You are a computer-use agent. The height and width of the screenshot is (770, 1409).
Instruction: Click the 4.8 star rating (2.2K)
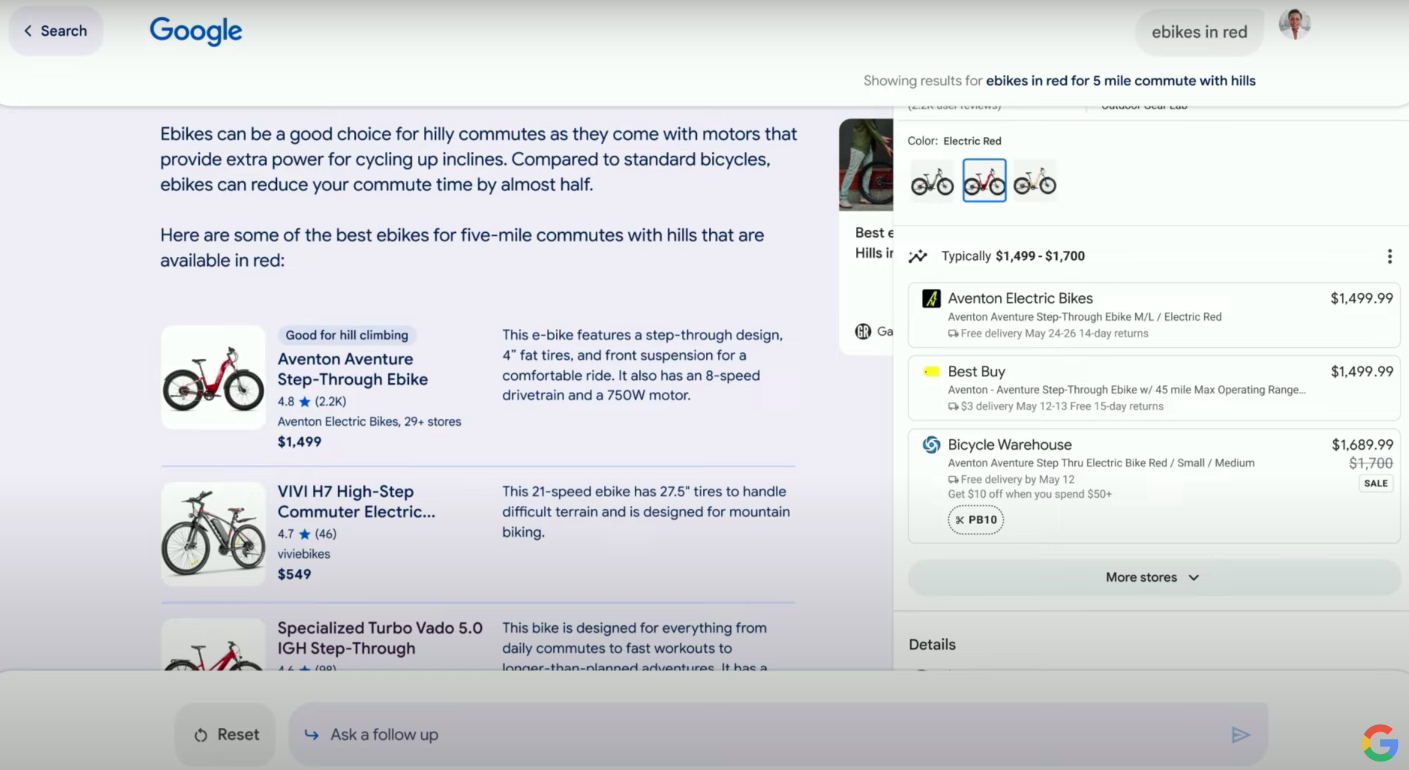pyautogui.click(x=312, y=402)
